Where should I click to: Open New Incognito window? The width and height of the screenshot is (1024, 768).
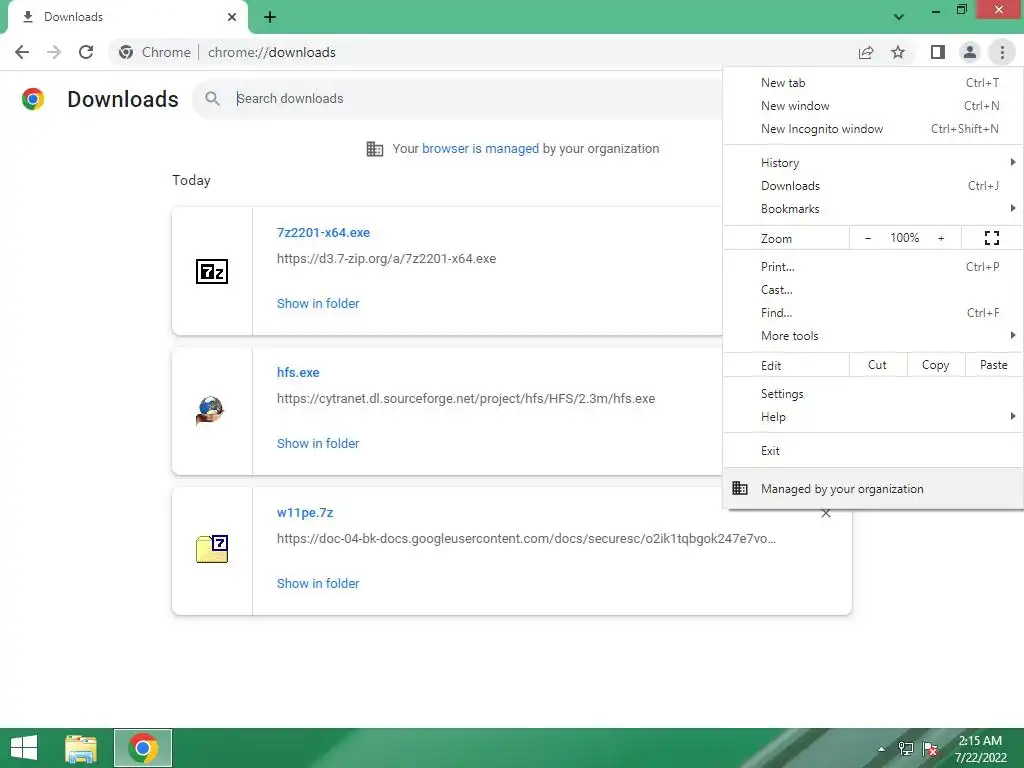(873, 129)
